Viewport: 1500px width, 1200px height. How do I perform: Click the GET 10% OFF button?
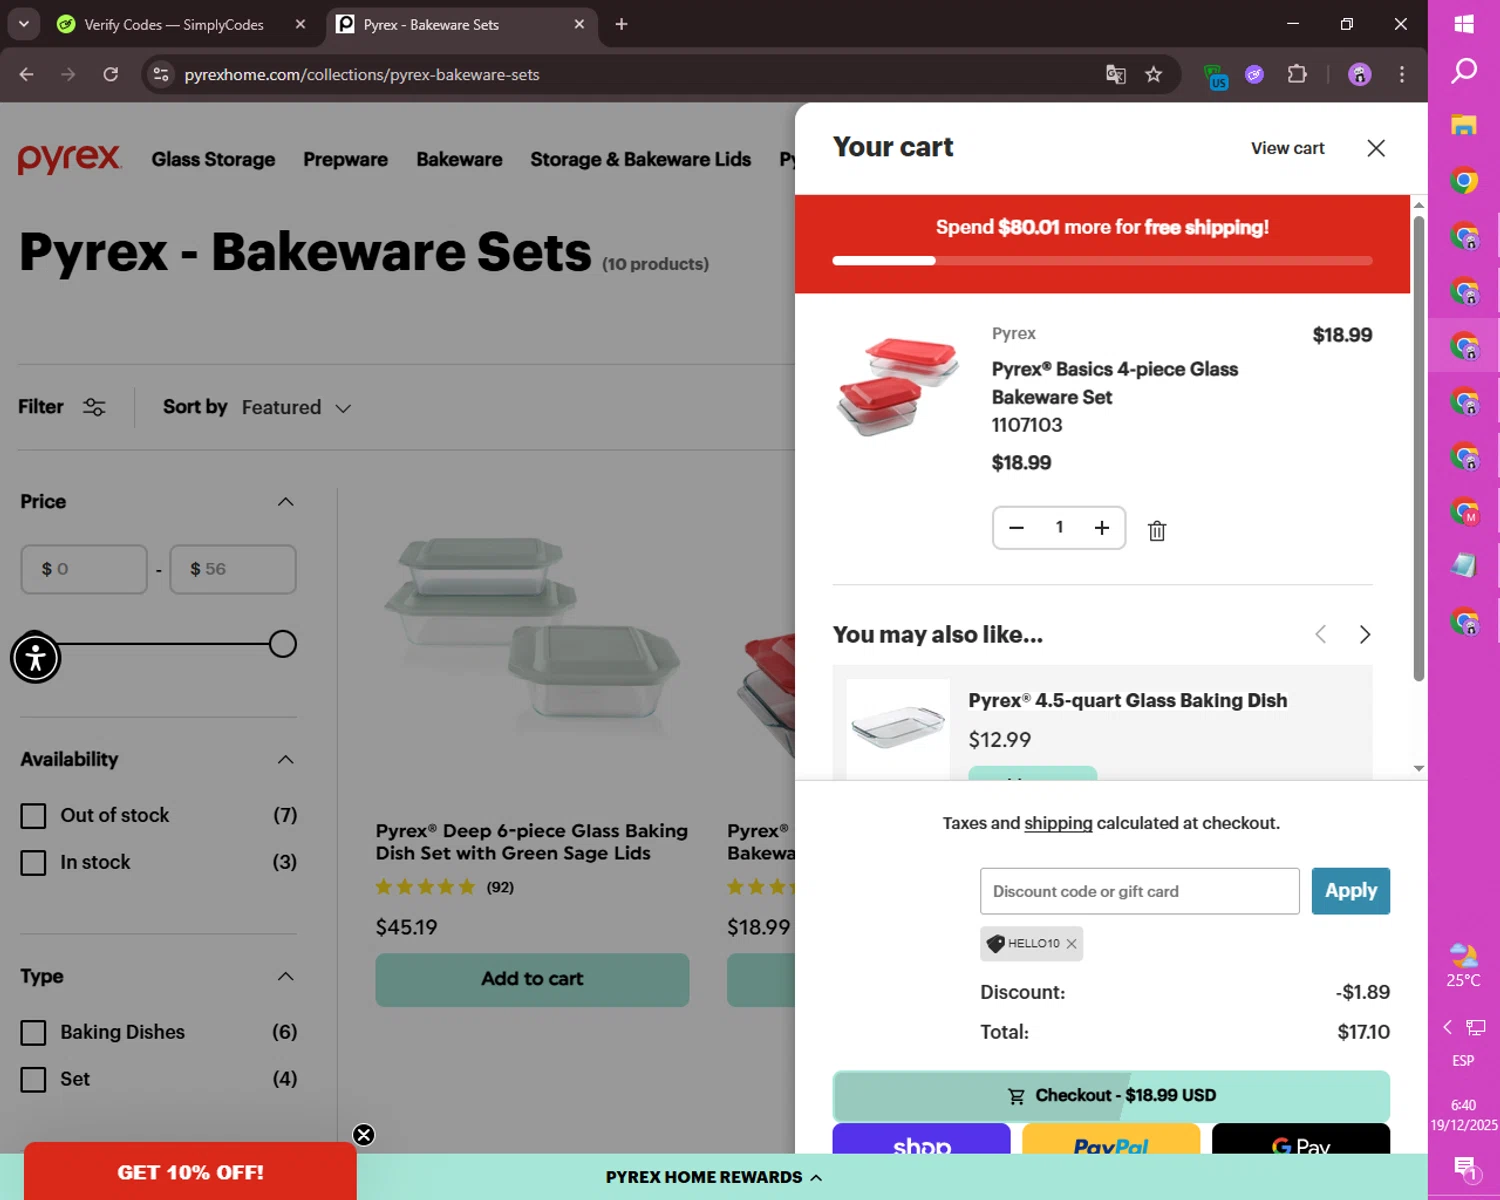[190, 1172]
